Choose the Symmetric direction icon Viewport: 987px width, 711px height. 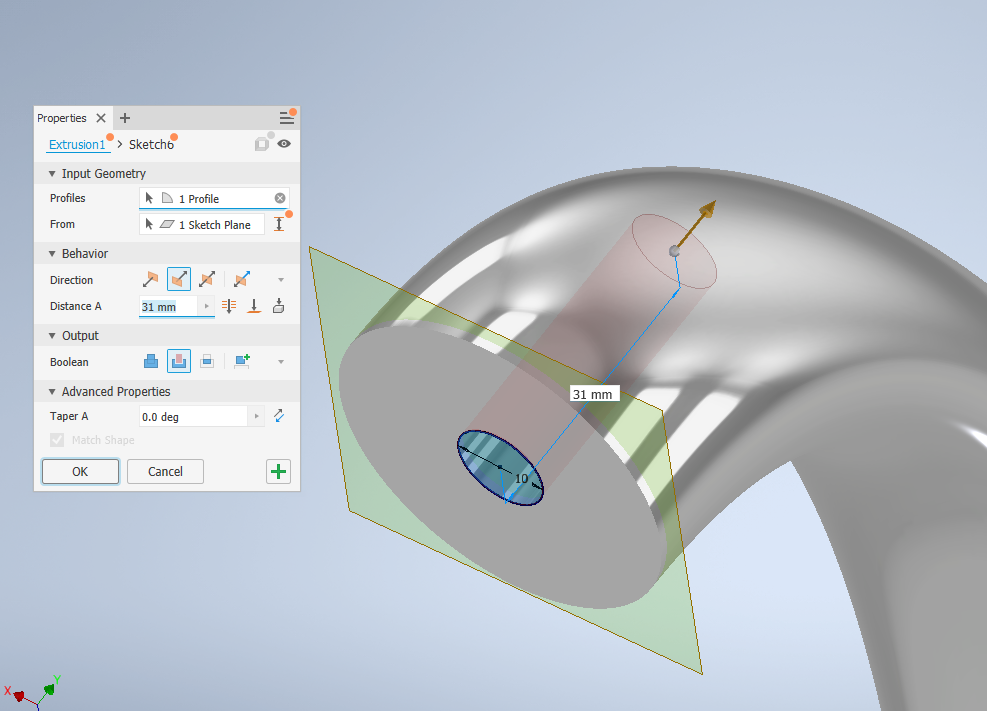click(207, 280)
